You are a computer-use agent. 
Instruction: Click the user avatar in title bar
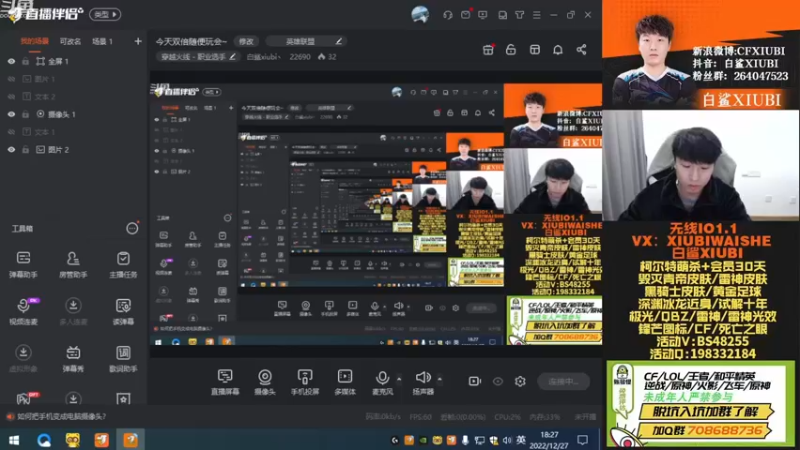pyautogui.click(x=420, y=14)
